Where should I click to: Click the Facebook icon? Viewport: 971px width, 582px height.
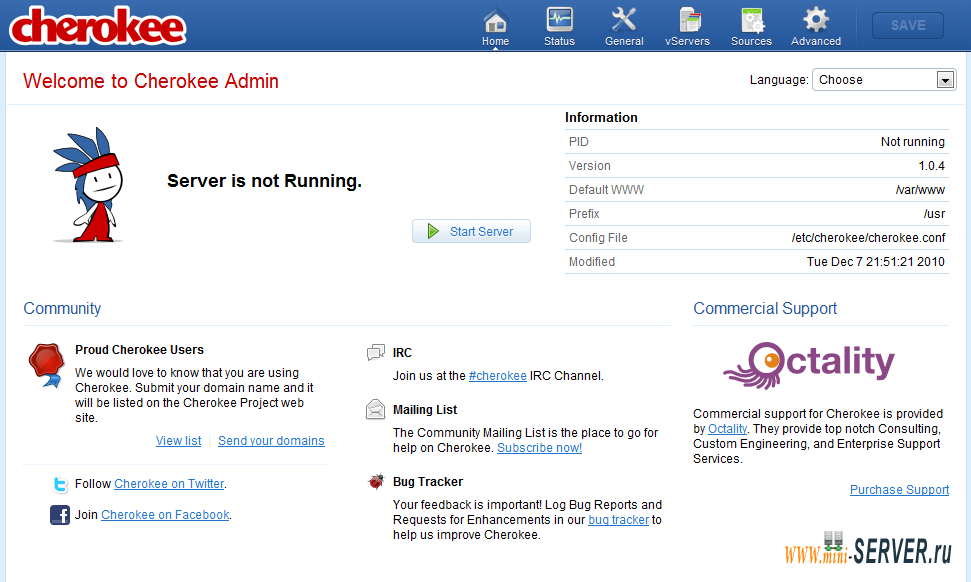[x=60, y=515]
